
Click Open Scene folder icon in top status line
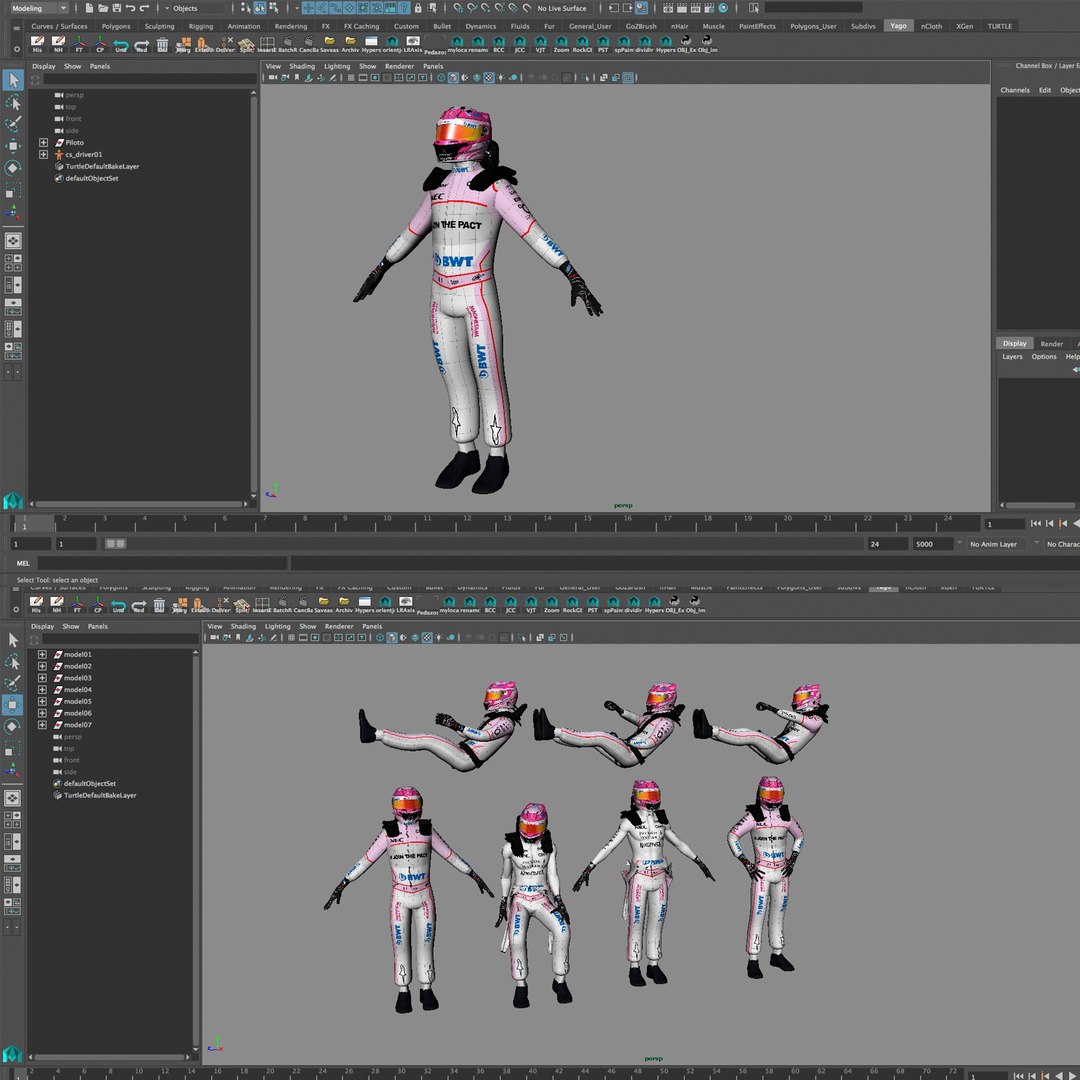point(103,8)
